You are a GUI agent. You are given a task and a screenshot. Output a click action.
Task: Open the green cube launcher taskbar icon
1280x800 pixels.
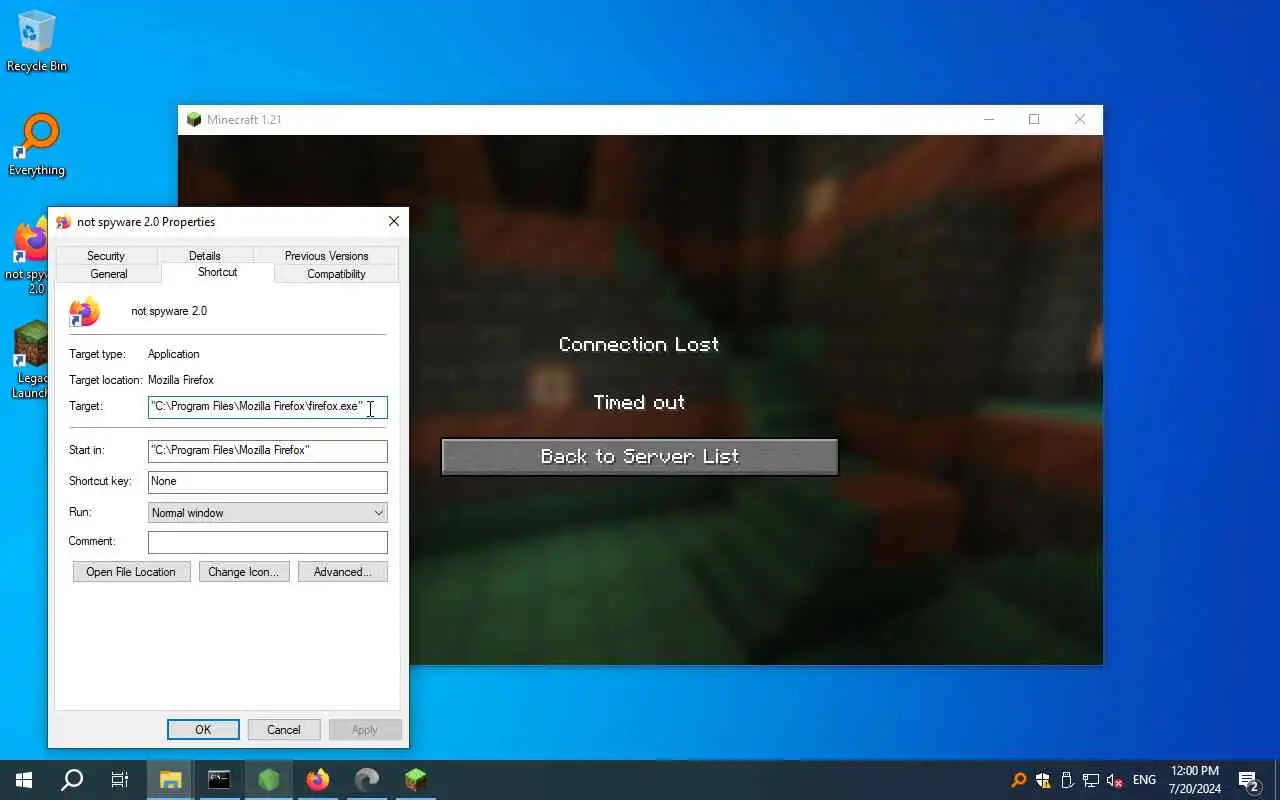[x=268, y=780]
